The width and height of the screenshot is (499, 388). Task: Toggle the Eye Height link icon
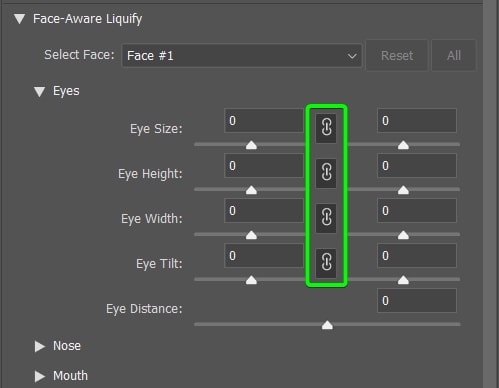[x=326, y=173]
